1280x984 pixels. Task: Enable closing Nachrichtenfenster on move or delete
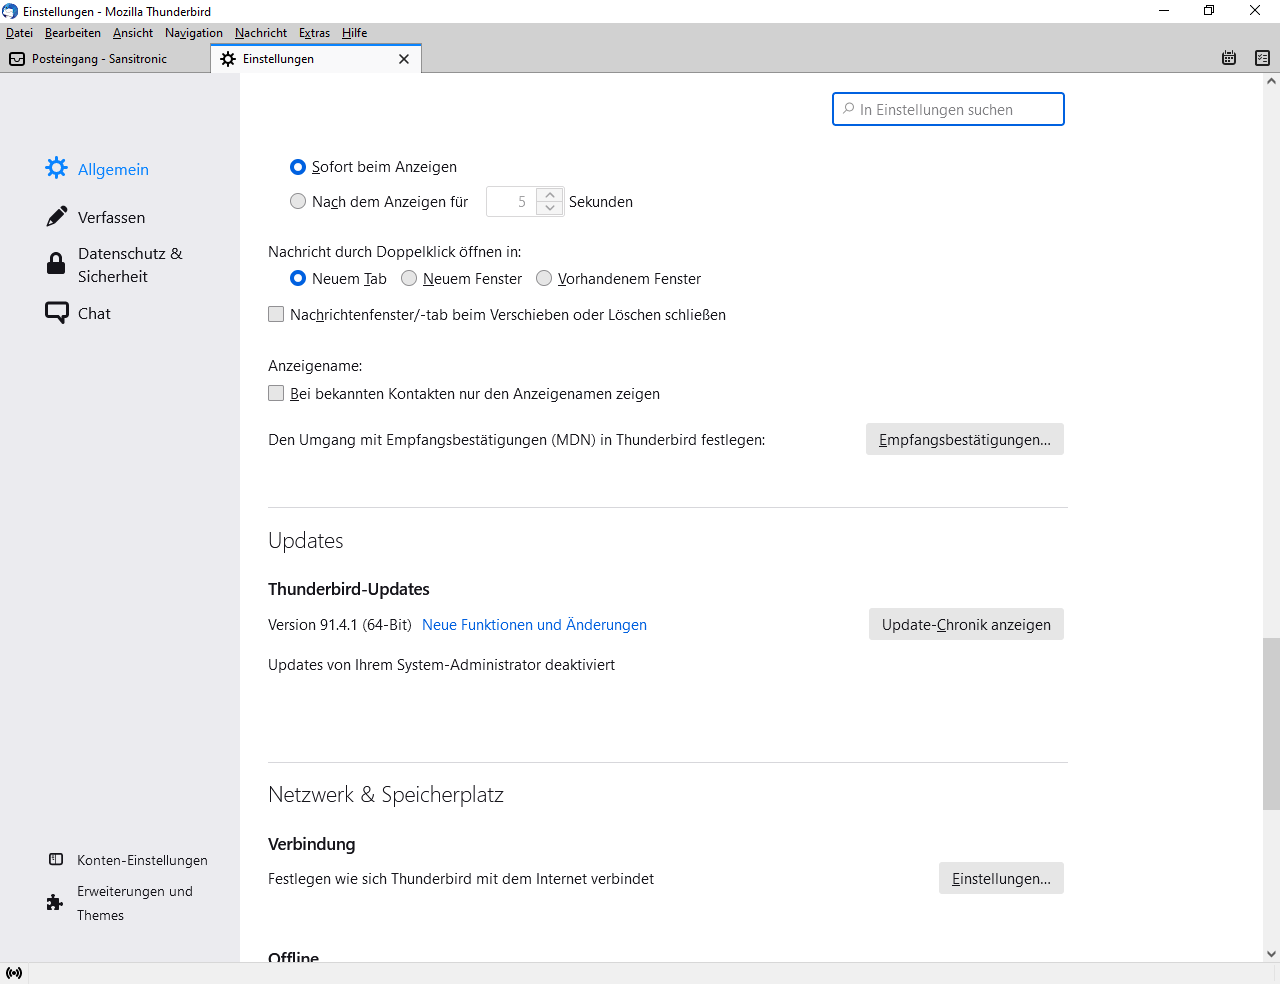(276, 314)
